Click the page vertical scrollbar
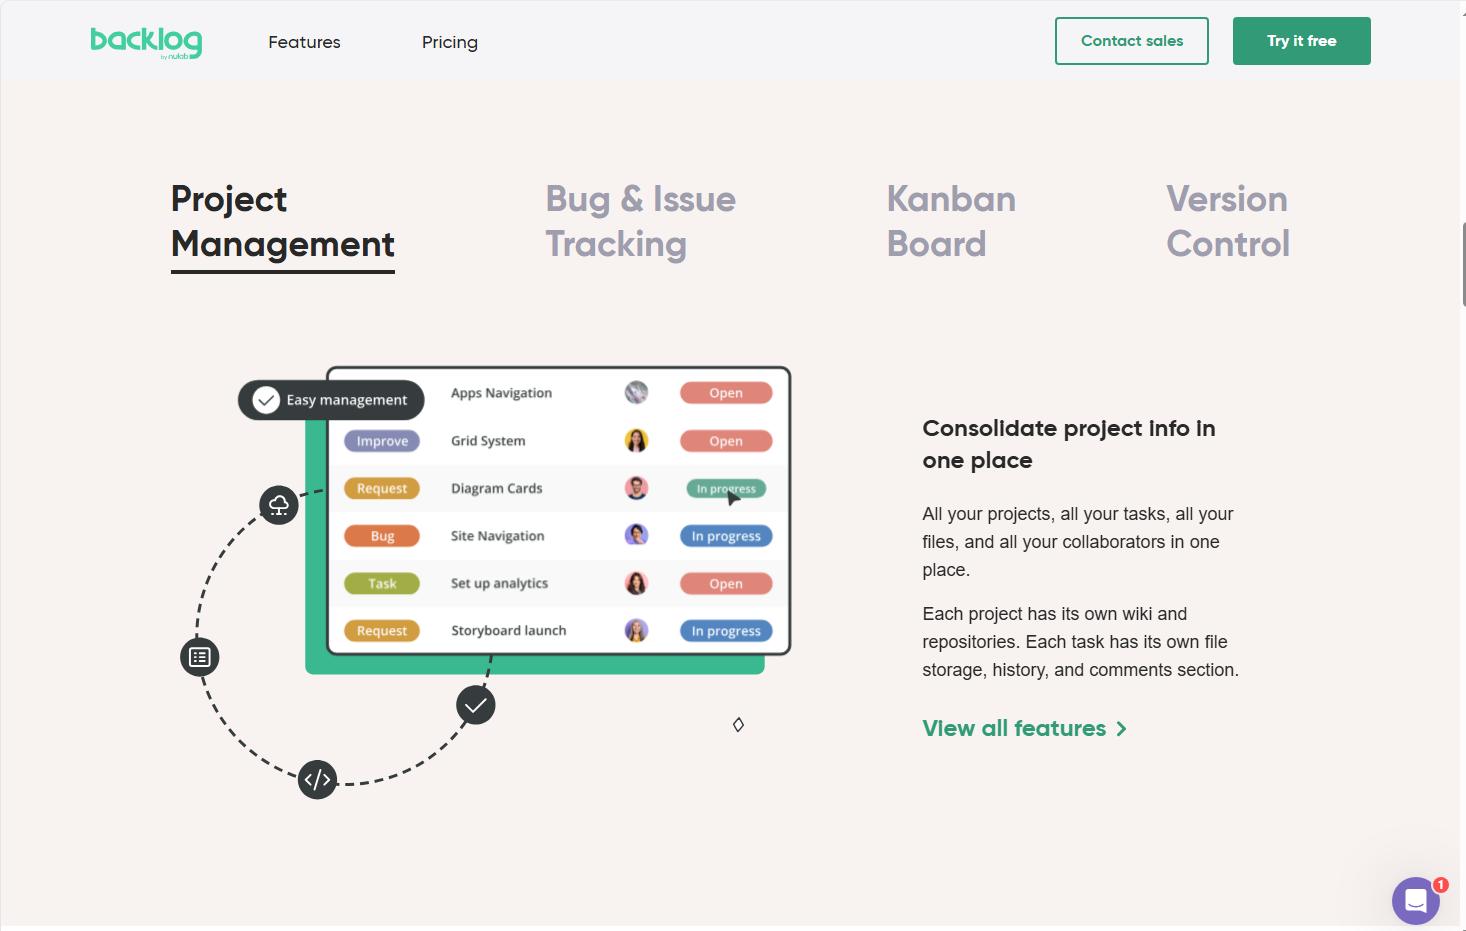This screenshot has width=1466, height=931. (1463, 265)
